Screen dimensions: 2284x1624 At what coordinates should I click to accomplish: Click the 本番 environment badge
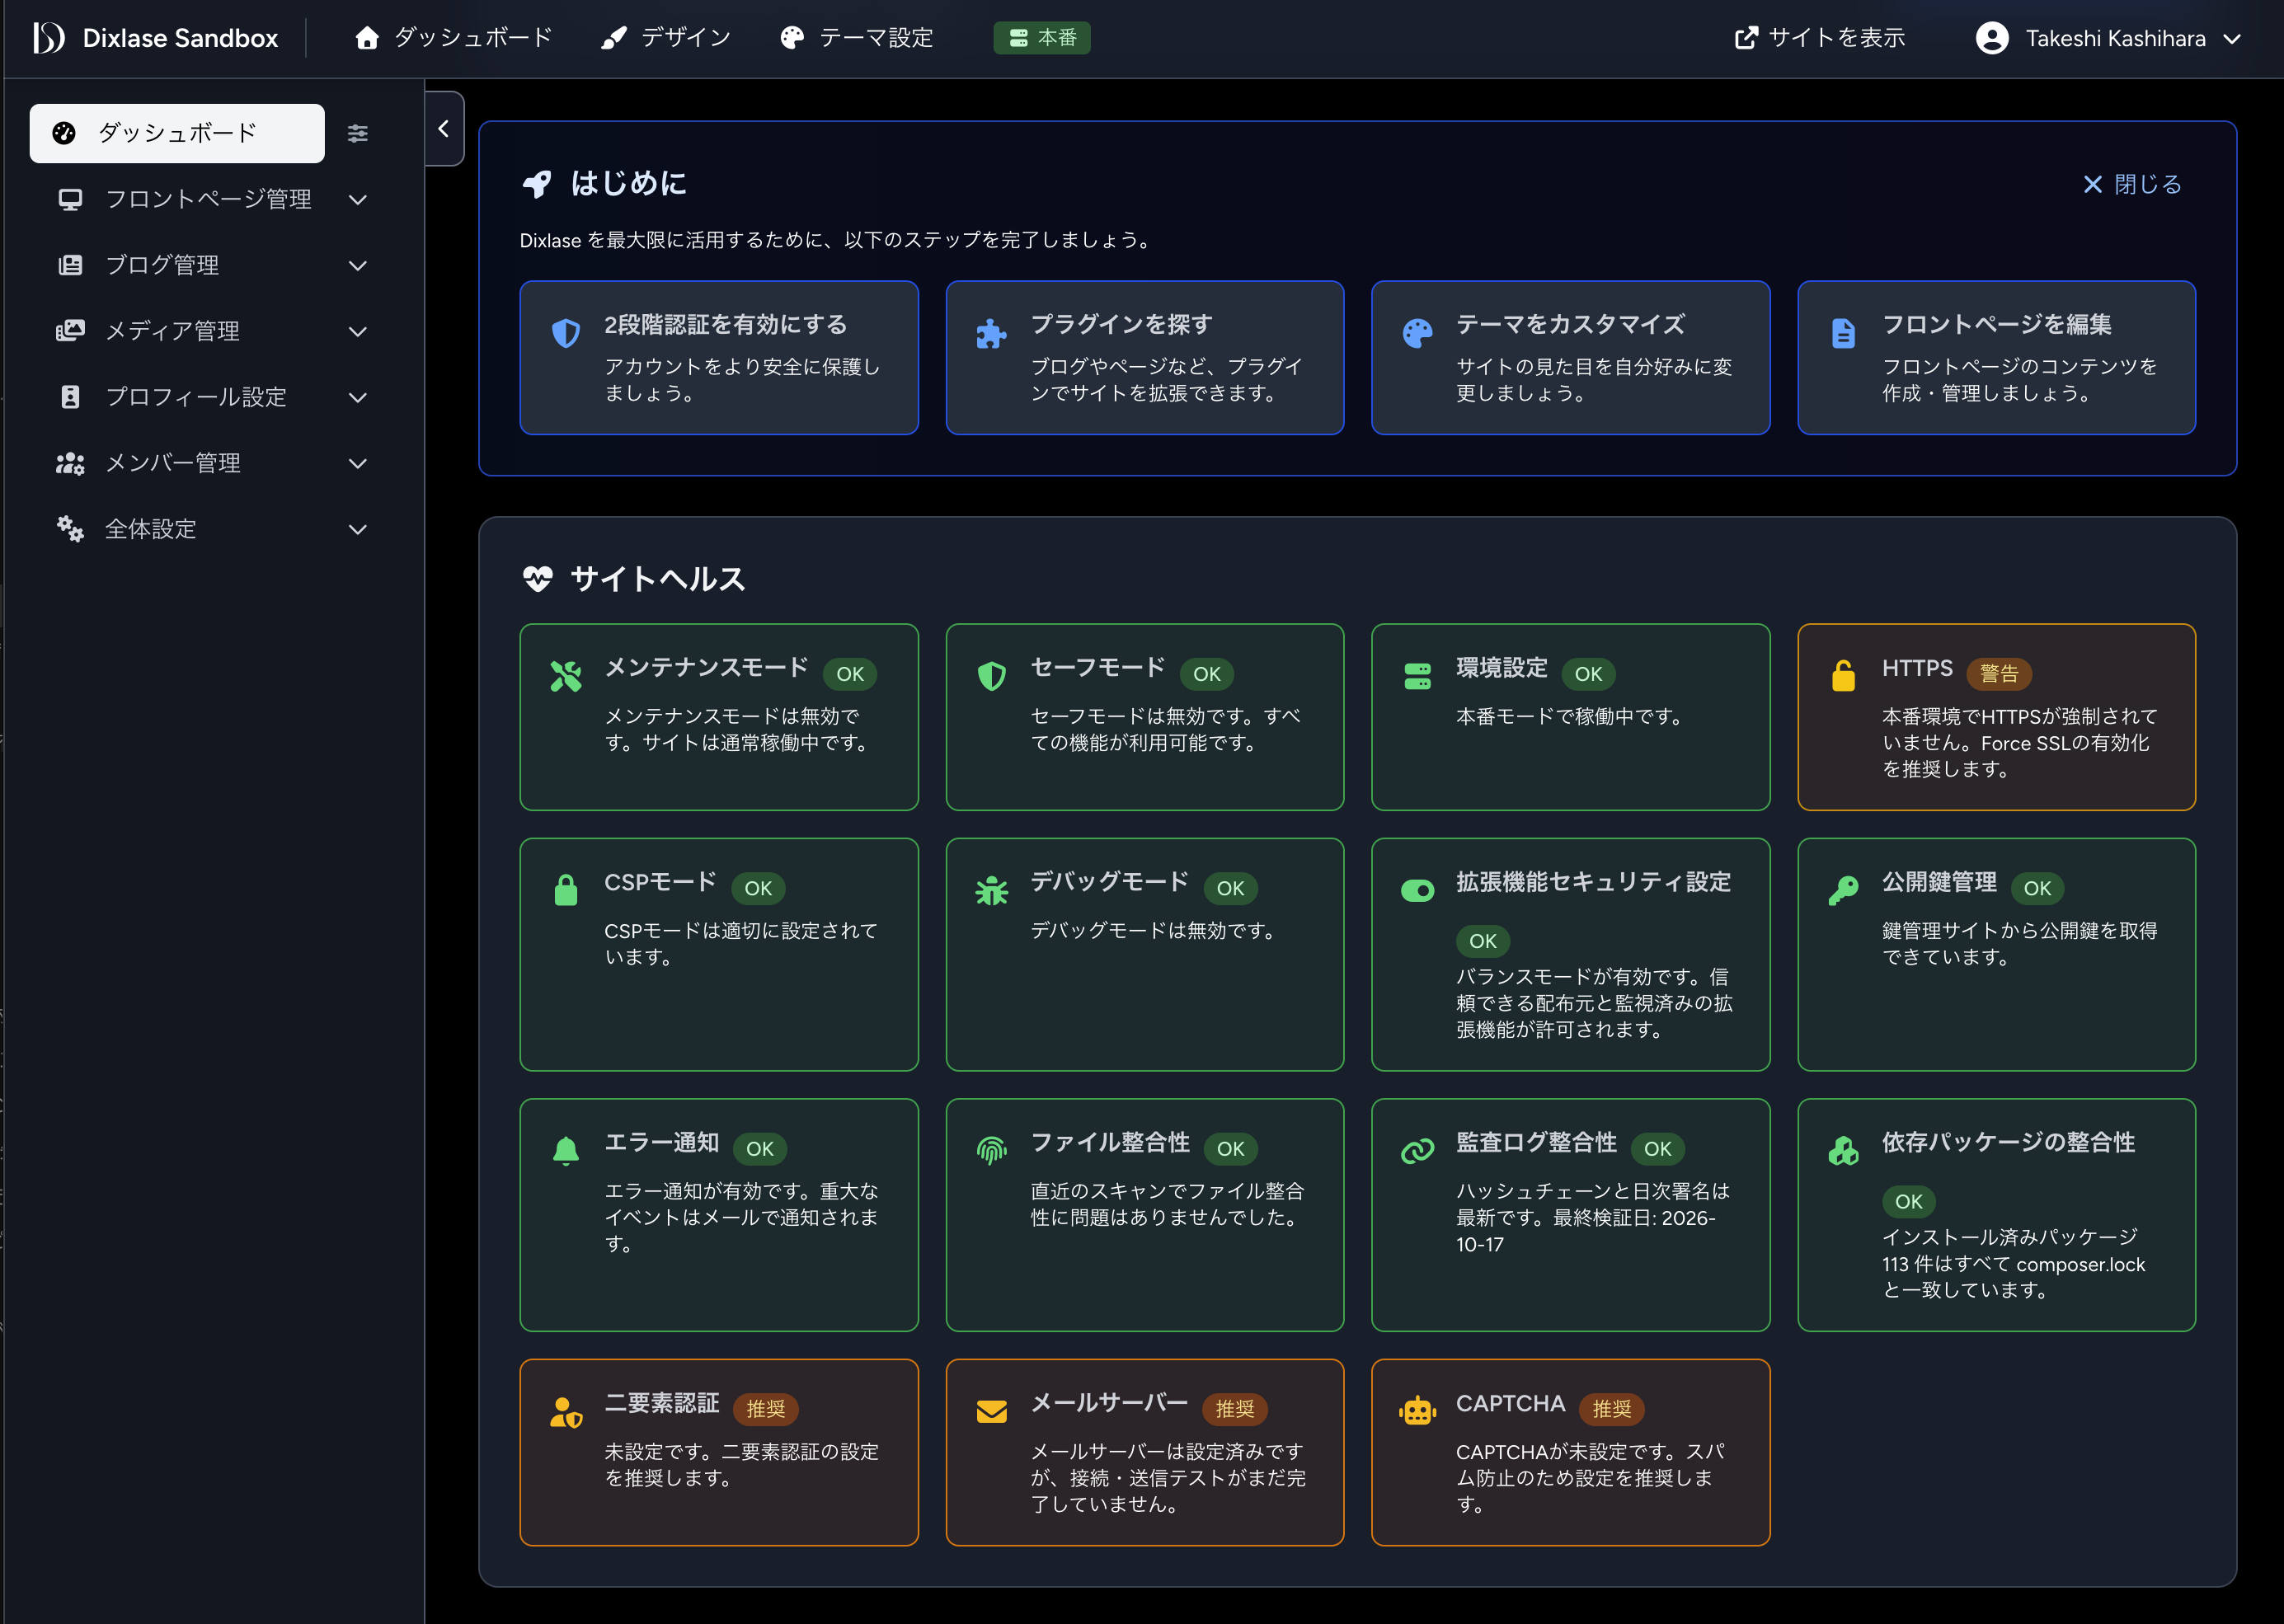1042,38
